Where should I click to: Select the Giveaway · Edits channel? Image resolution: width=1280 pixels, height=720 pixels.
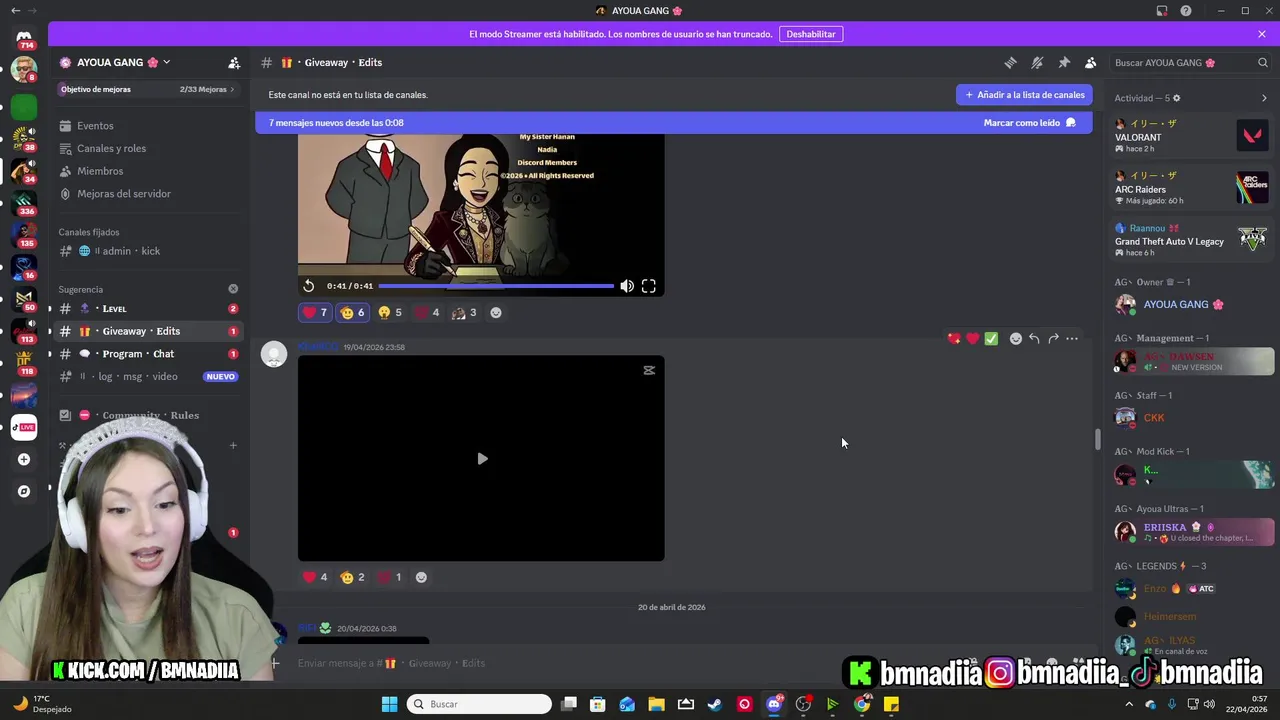point(148,331)
